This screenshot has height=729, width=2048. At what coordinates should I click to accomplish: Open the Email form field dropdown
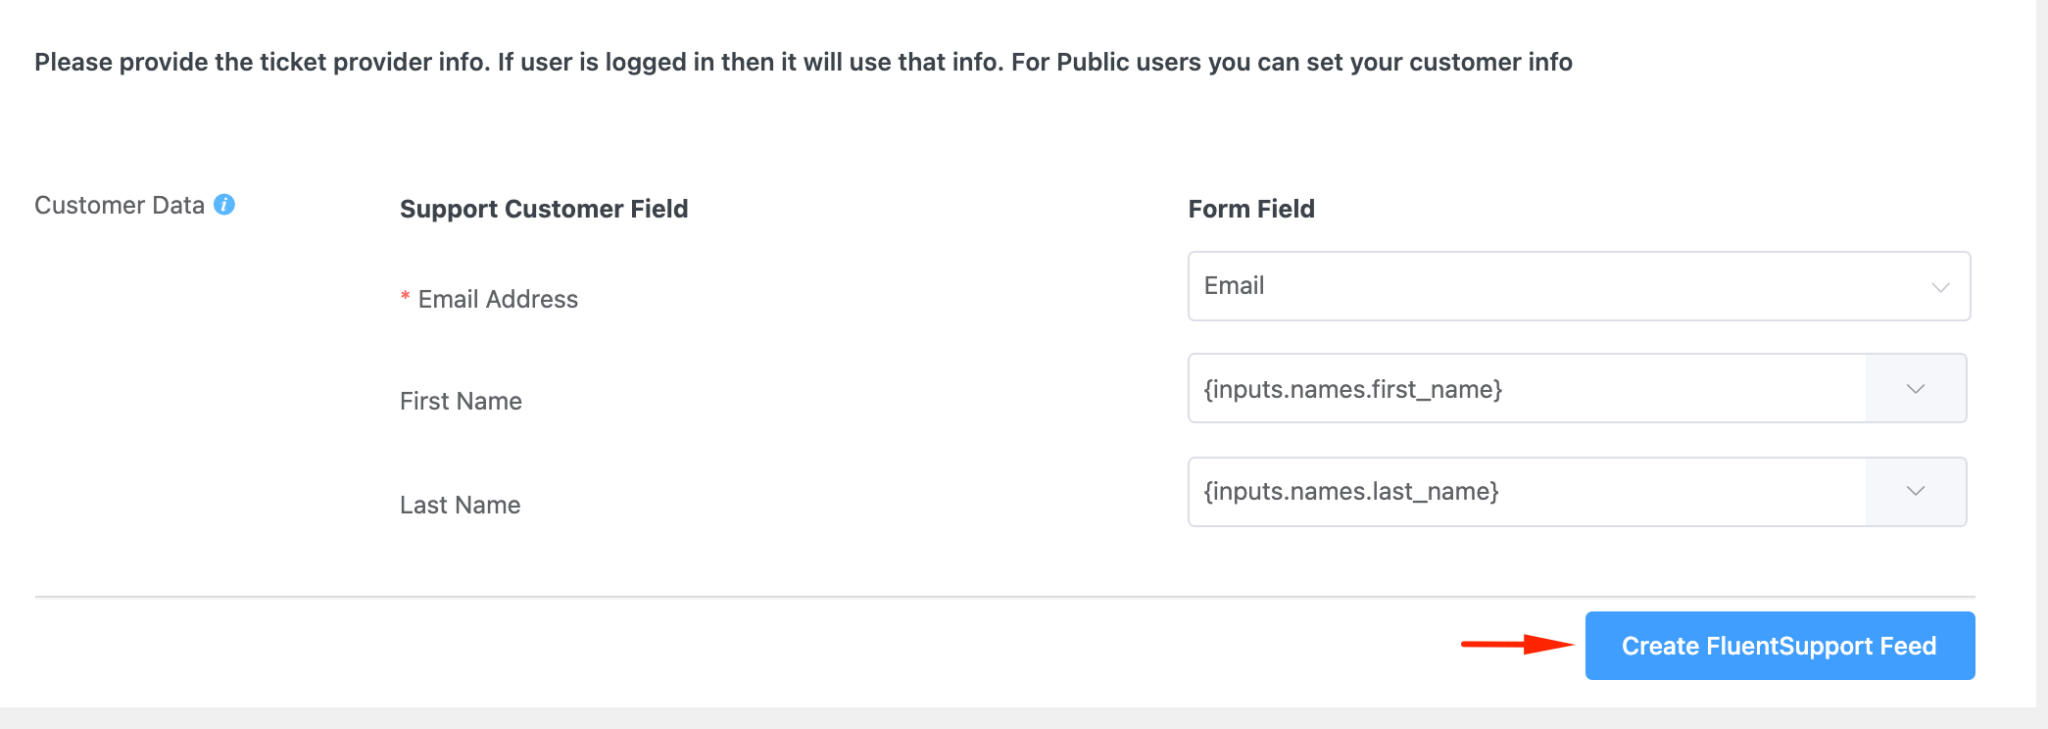[1578, 286]
